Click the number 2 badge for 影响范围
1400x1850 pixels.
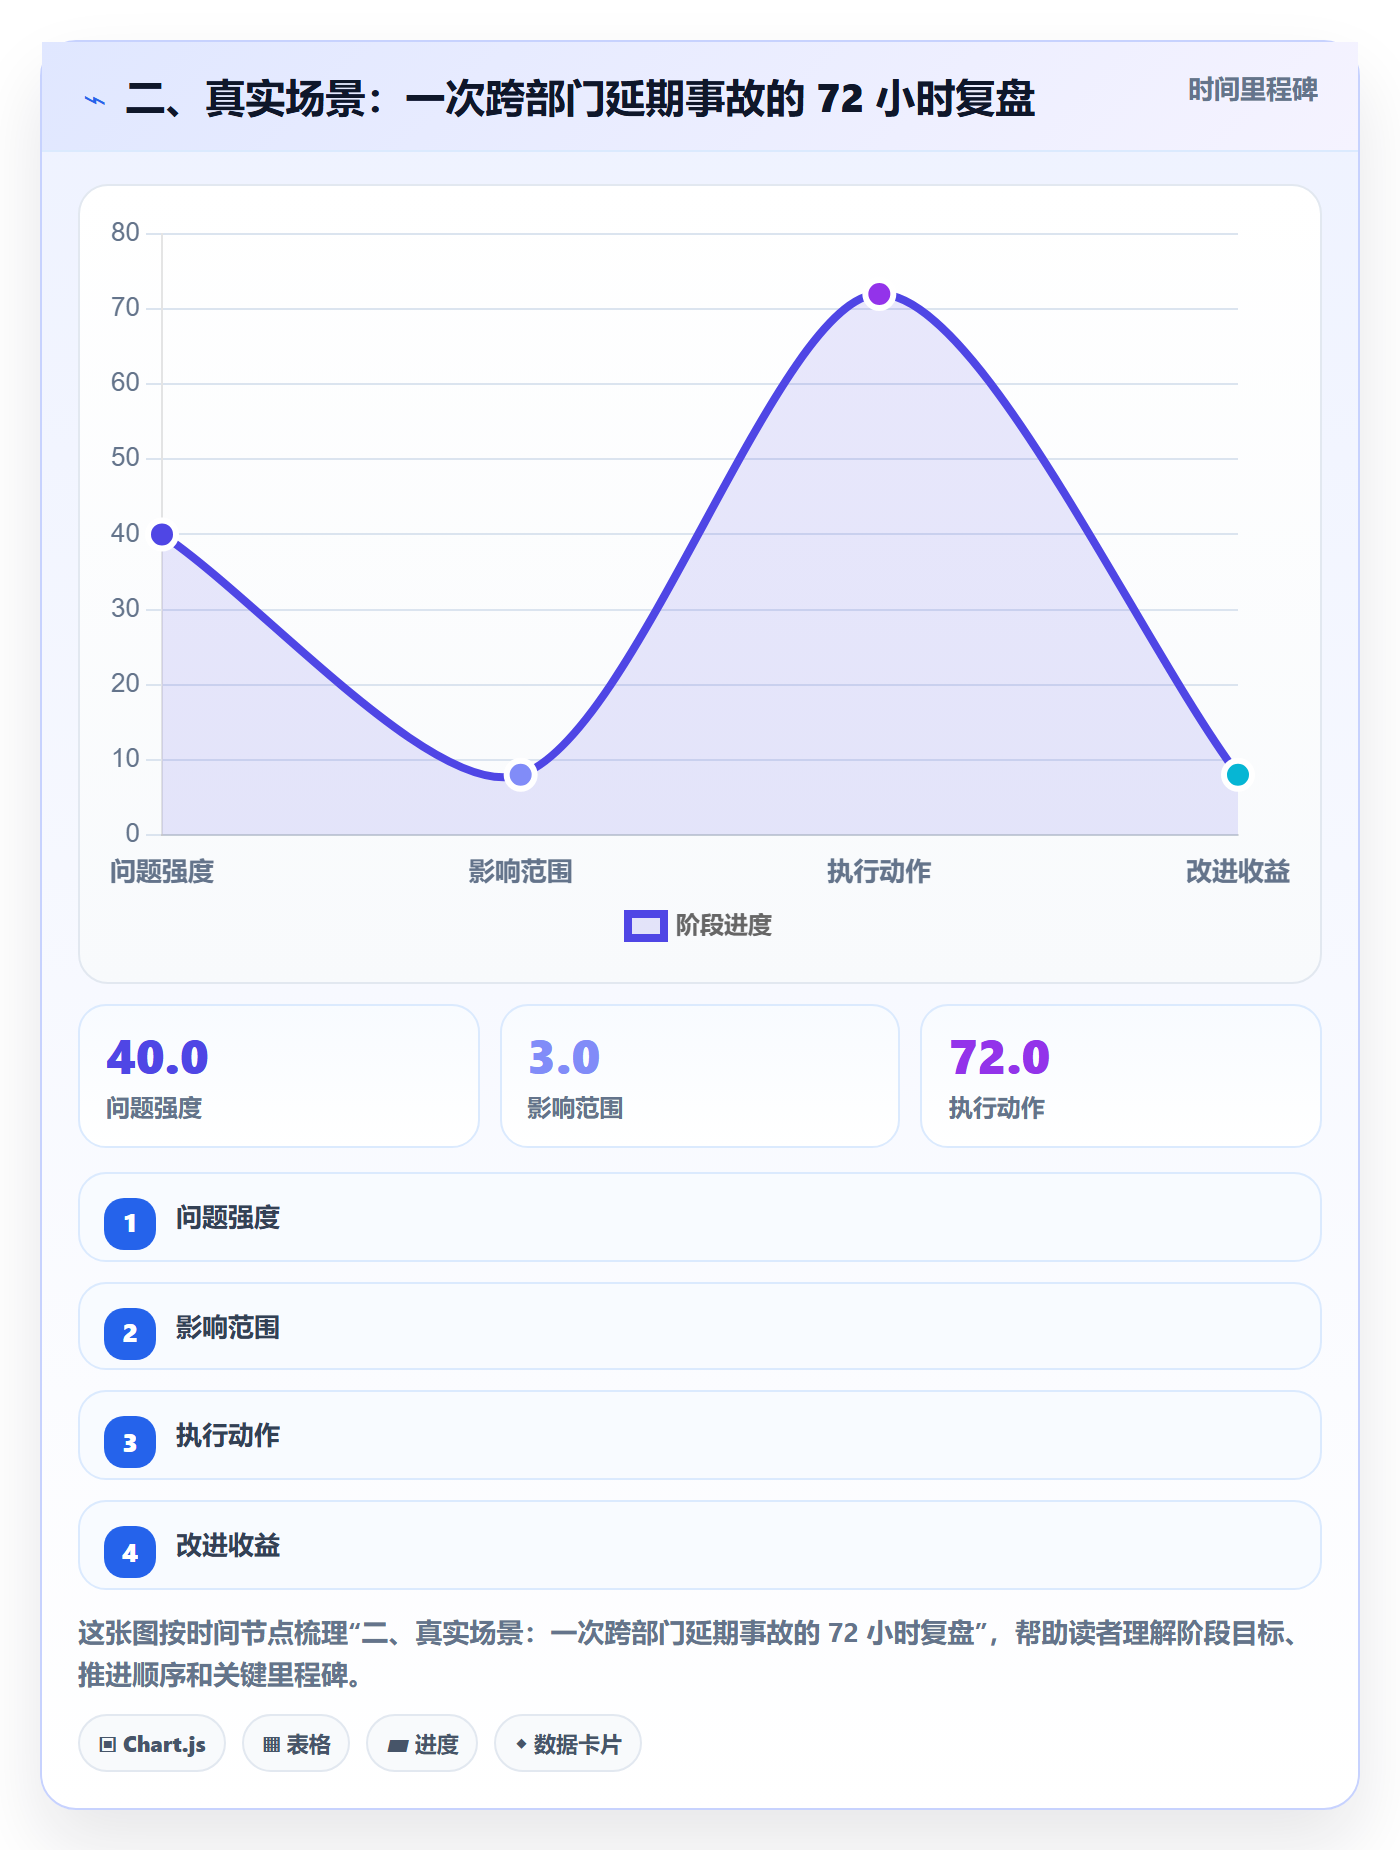[x=130, y=1333]
